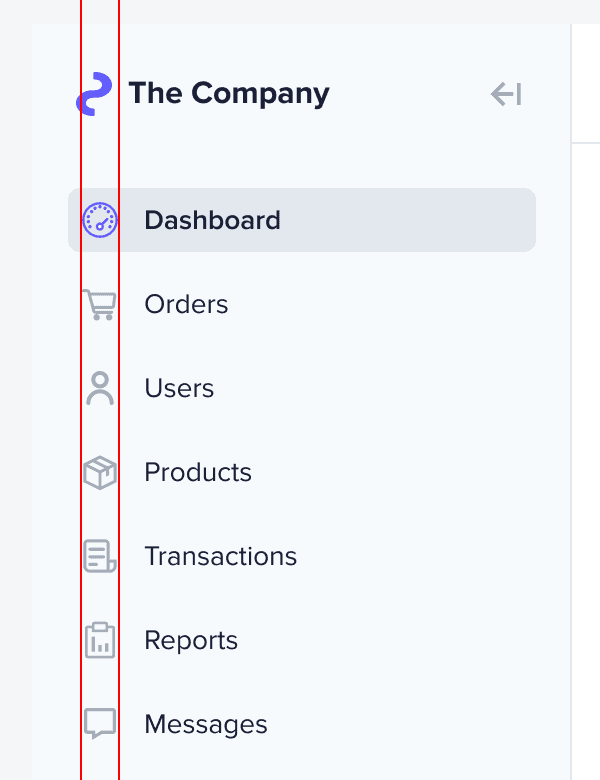The height and width of the screenshot is (780, 600).
Task: Click "The Company" title text
Action: (x=229, y=94)
